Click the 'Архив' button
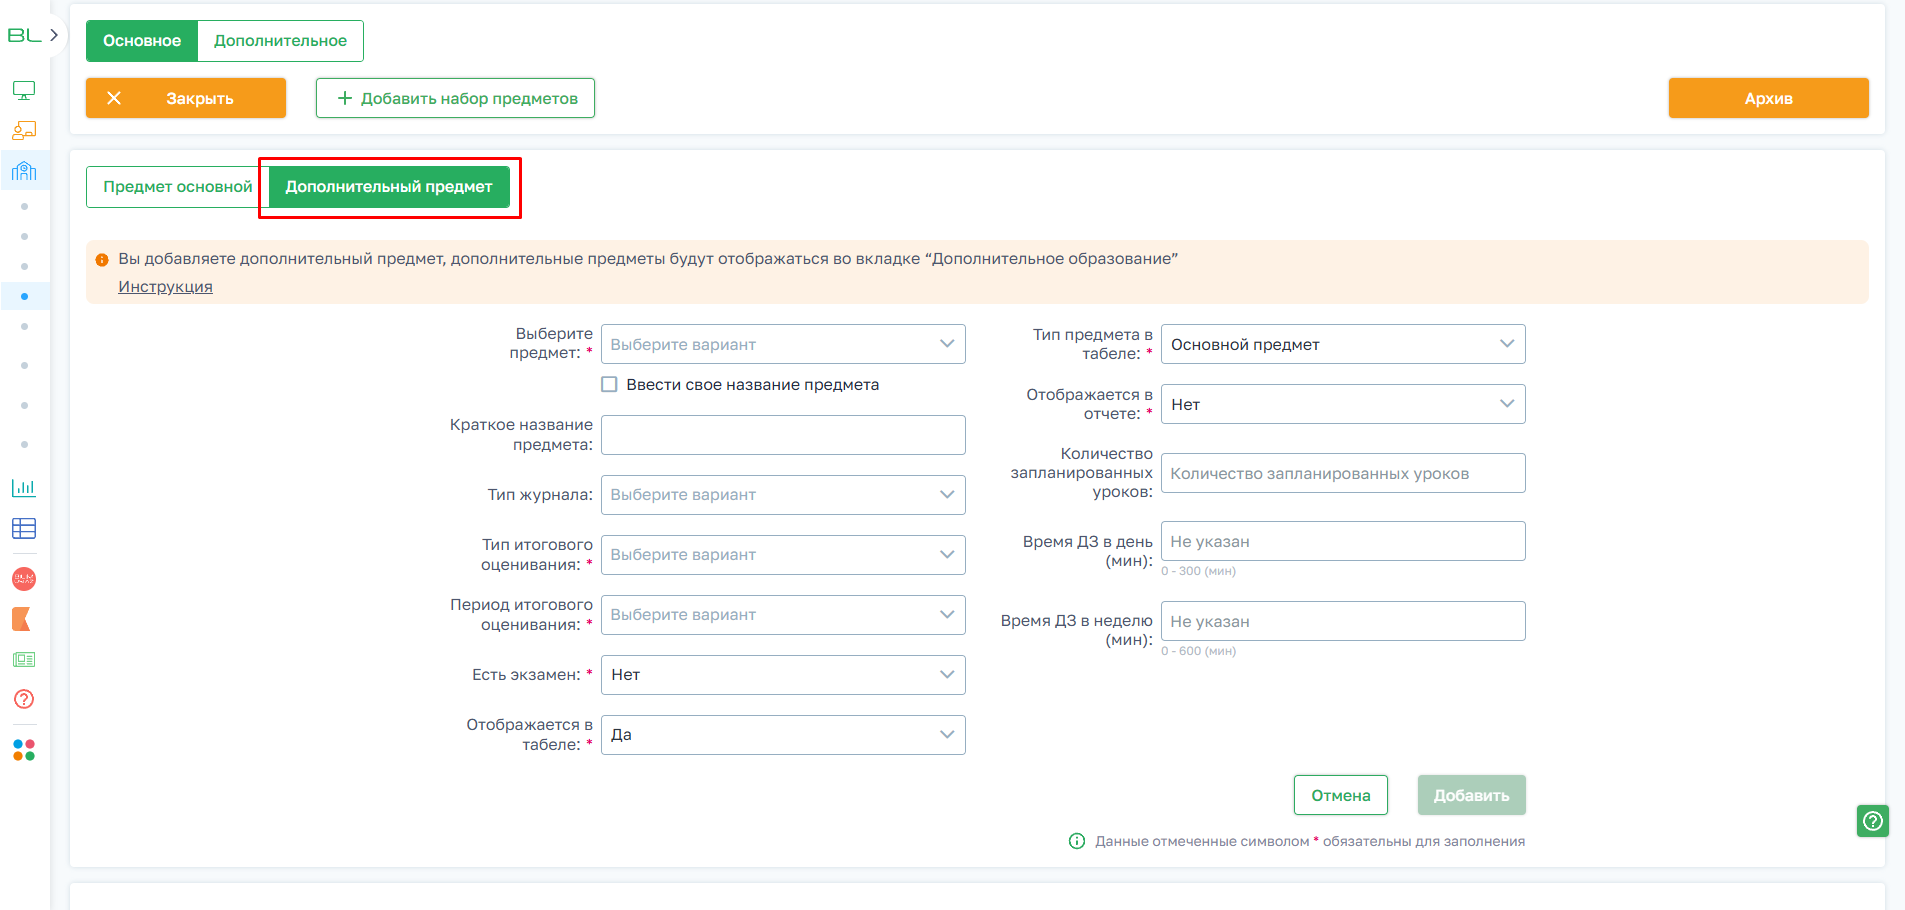 [1767, 98]
